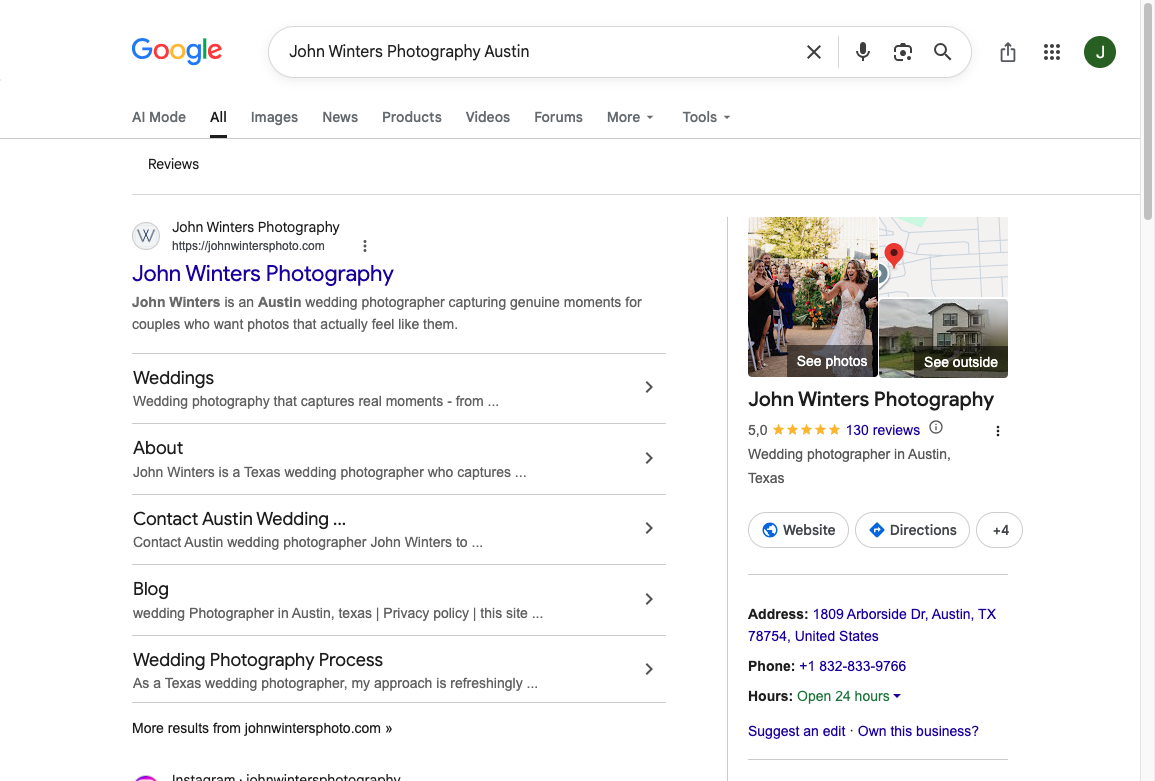Click the Website button
Image resolution: width=1155 pixels, height=781 pixels.
pos(798,530)
